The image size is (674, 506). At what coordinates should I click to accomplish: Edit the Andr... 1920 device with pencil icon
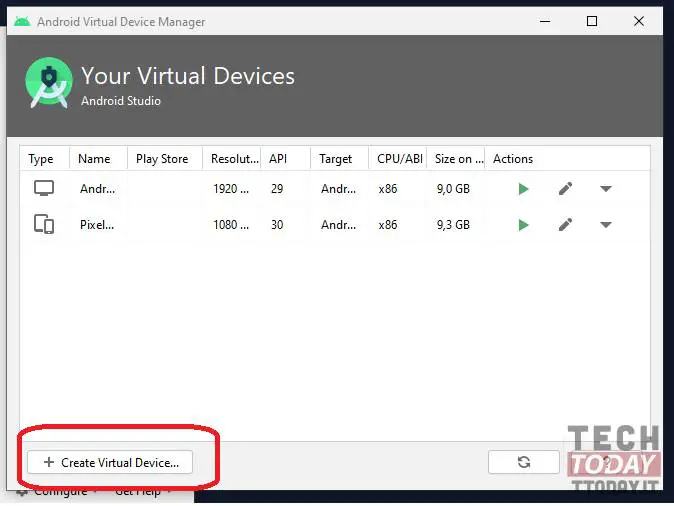coord(565,188)
